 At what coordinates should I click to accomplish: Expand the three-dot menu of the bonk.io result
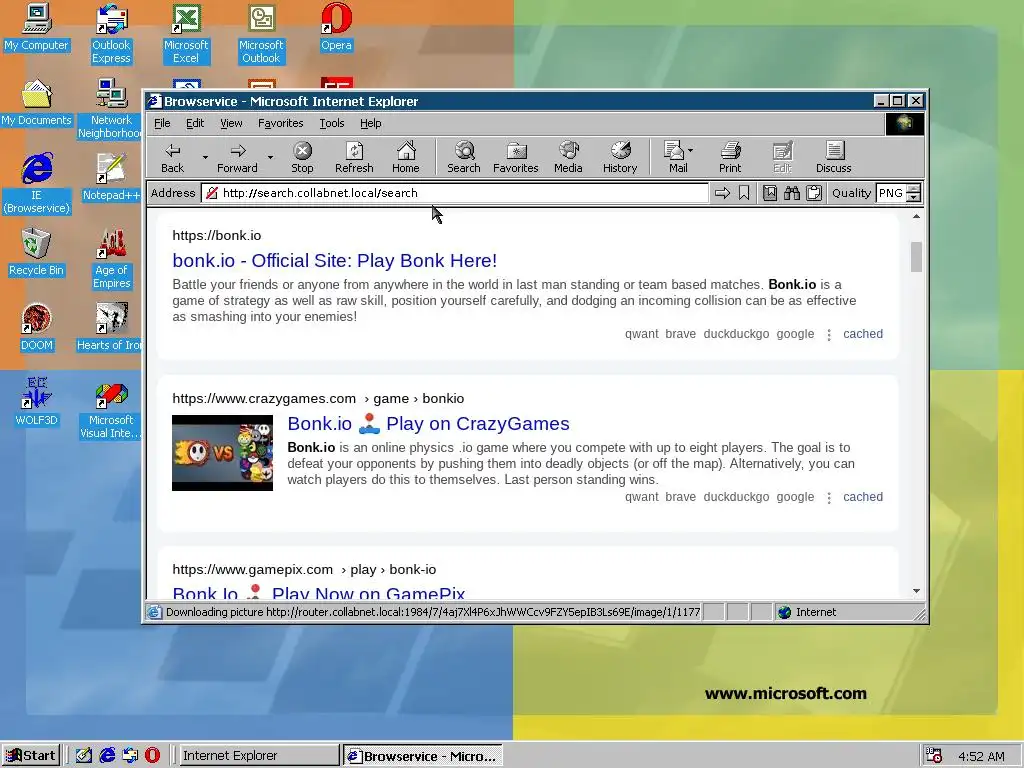point(829,335)
